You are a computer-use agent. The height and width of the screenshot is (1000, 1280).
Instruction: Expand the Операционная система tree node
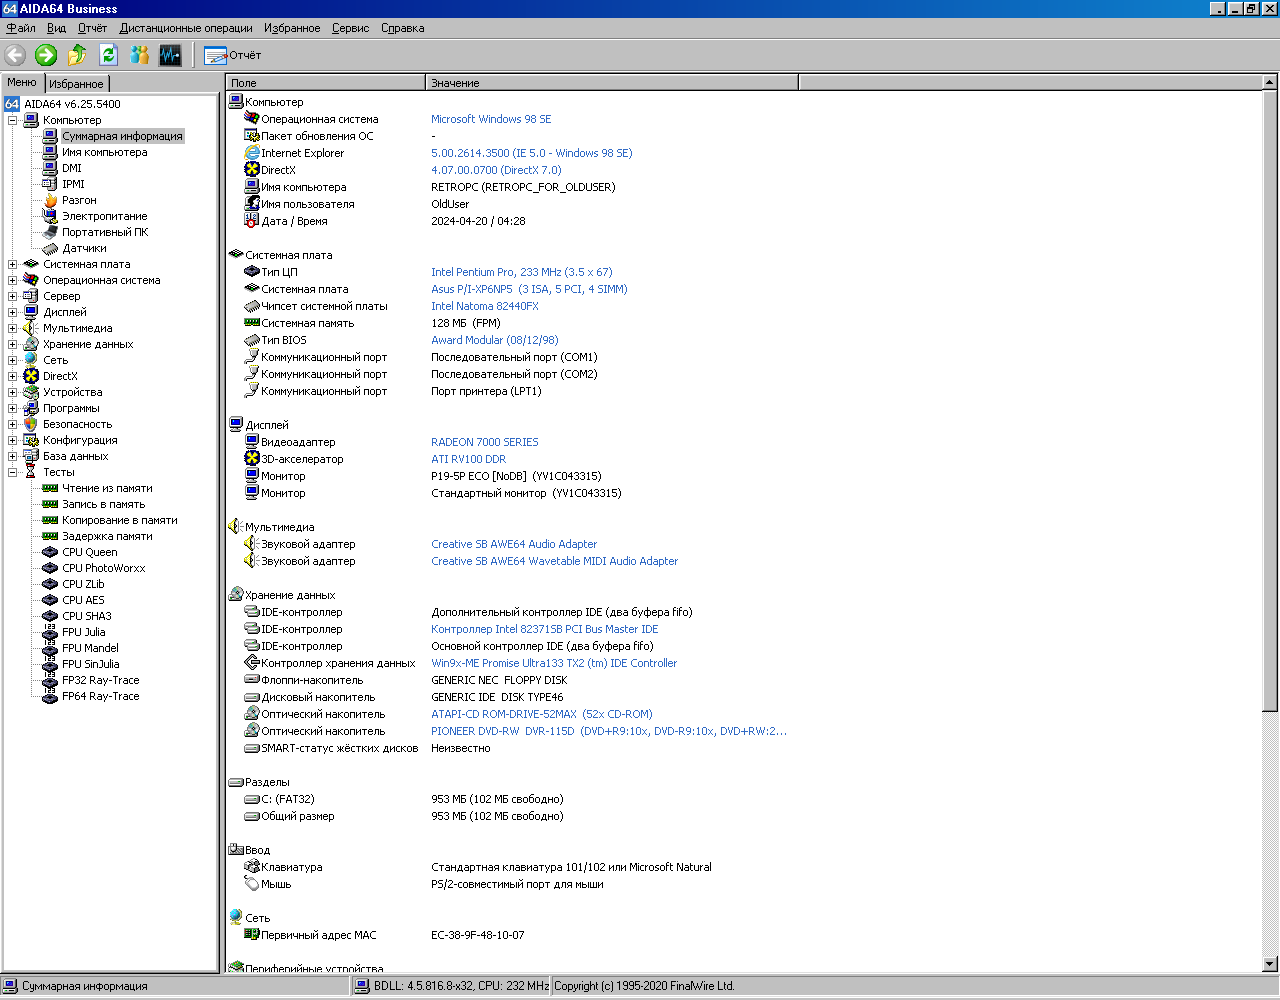13,280
